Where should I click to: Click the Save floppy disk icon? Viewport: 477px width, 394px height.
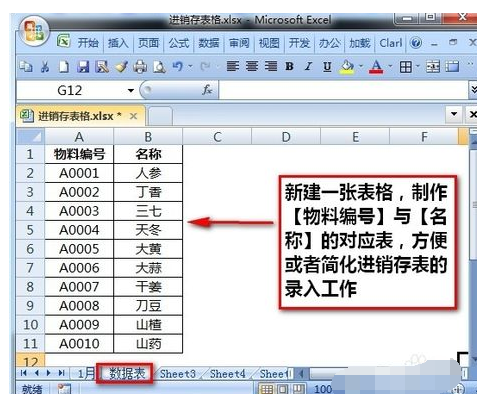click(83, 67)
